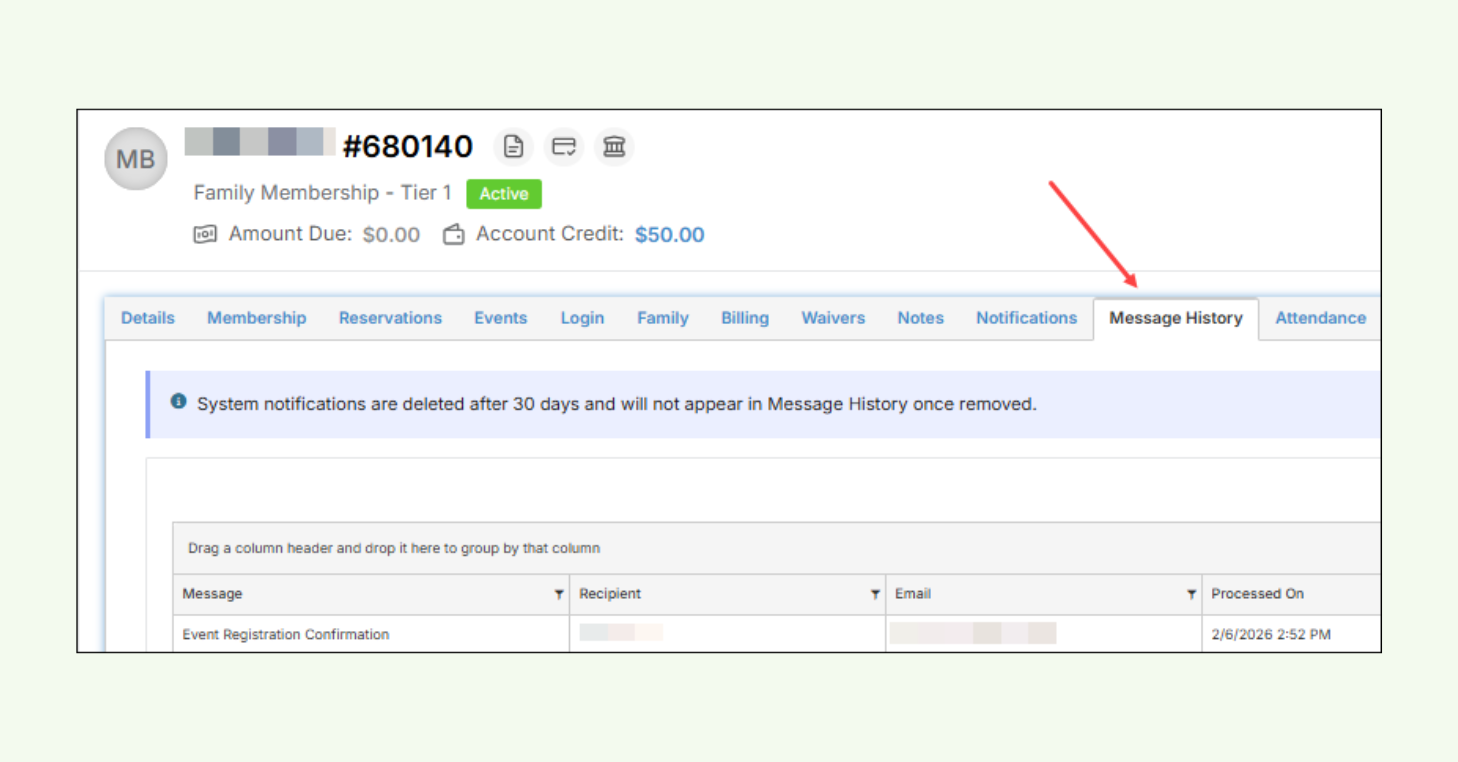Image resolution: width=1458 pixels, height=762 pixels.
Task: Open the member notes document icon
Action: [x=513, y=146]
